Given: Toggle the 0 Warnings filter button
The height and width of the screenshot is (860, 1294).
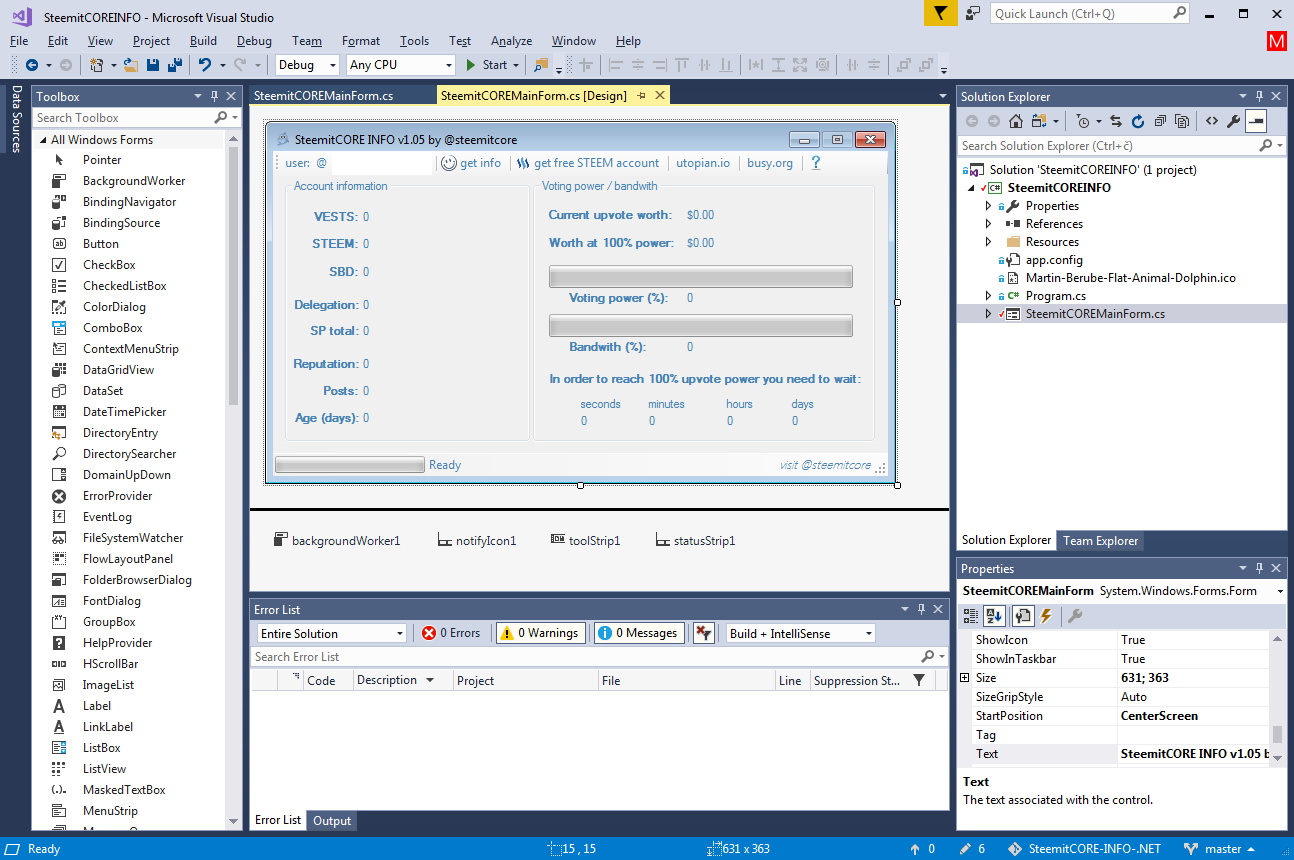Looking at the screenshot, I should tap(541, 633).
